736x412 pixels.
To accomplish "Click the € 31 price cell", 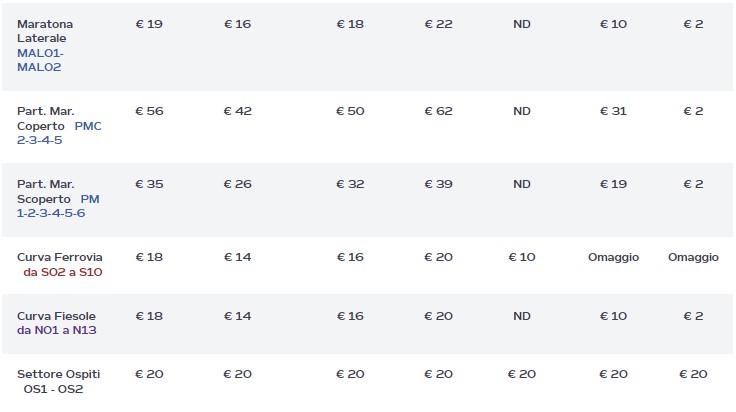I will [x=613, y=111].
